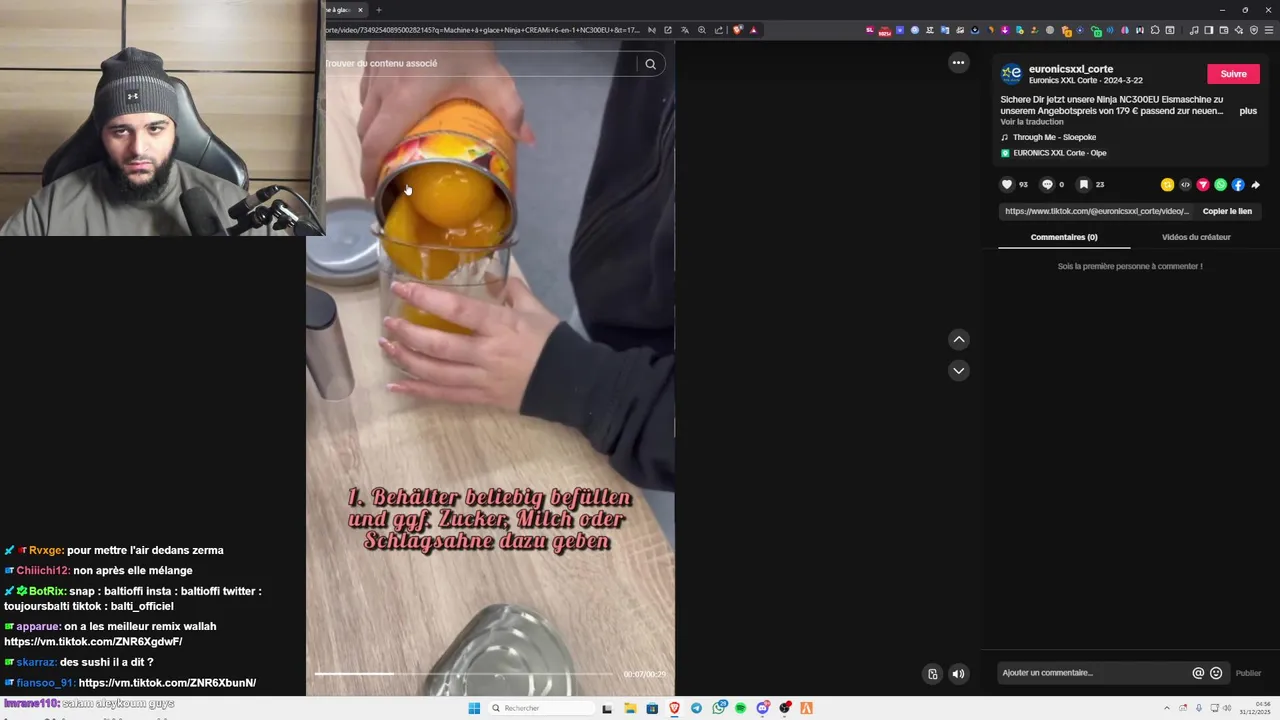
Task: Mute the video with the speaker icon
Action: (x=958, y=673)
